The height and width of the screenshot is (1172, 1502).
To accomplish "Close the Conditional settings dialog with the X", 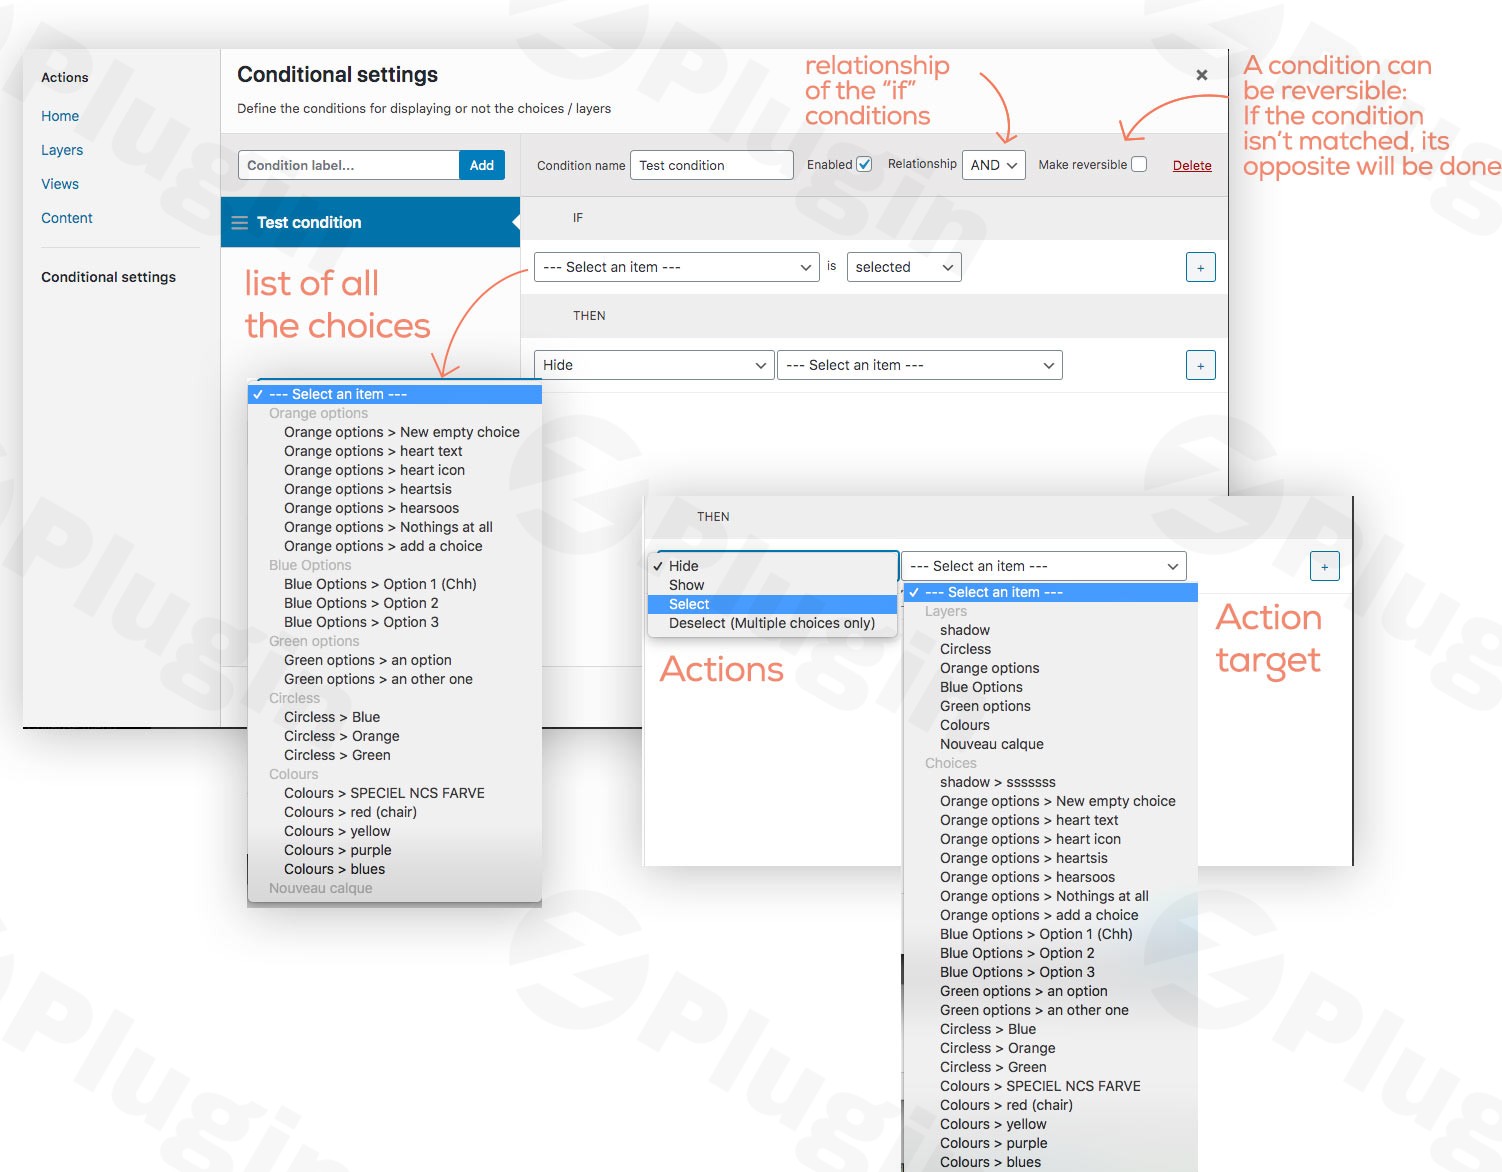I will (x=1201, y=74).
